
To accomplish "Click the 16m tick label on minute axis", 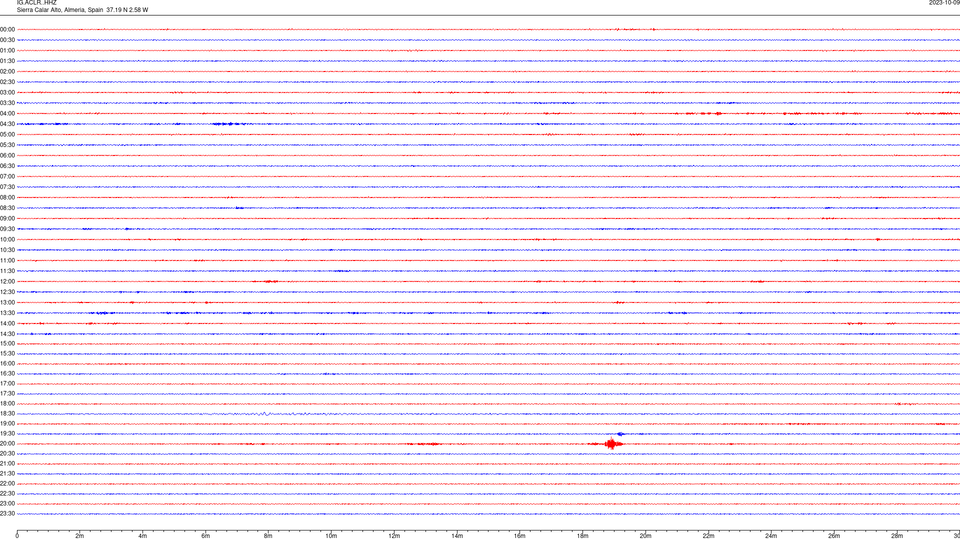I will click(520, 536).
